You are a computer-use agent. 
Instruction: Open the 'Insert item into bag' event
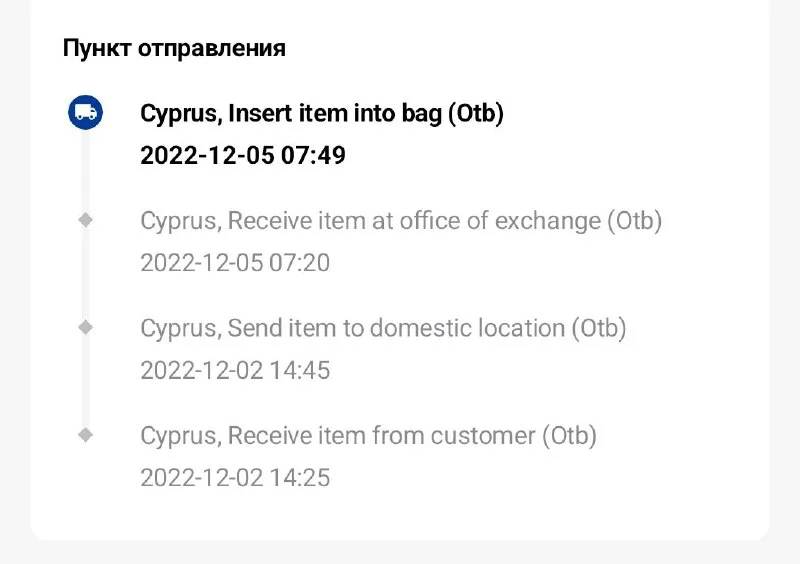coord(321,113)
